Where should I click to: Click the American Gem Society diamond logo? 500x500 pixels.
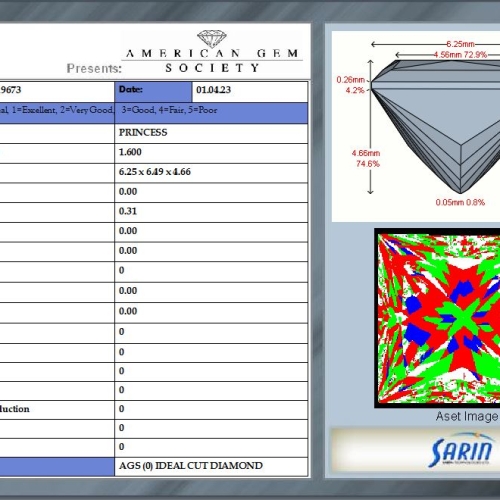click(212, 38)
